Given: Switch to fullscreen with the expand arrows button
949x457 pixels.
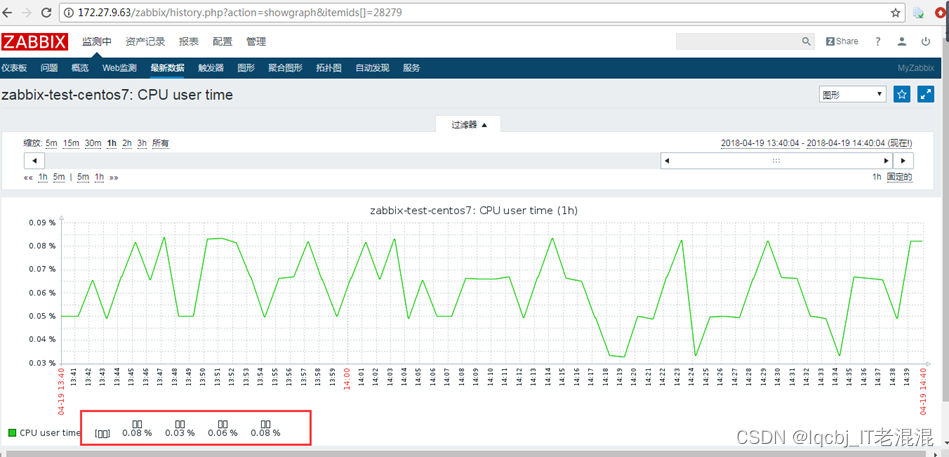Looking at the screenshot, I should [x=926, y=94].
